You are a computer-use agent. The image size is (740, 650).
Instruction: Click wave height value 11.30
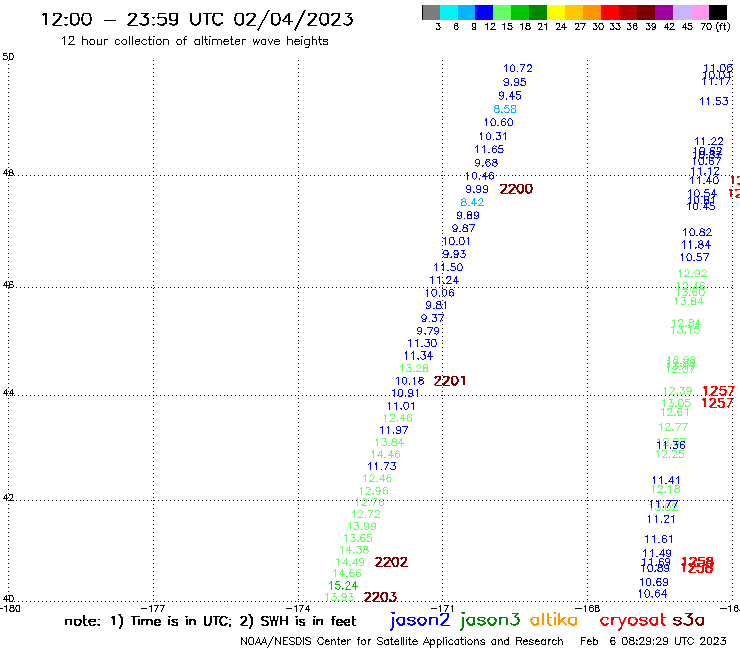[422, 344]
